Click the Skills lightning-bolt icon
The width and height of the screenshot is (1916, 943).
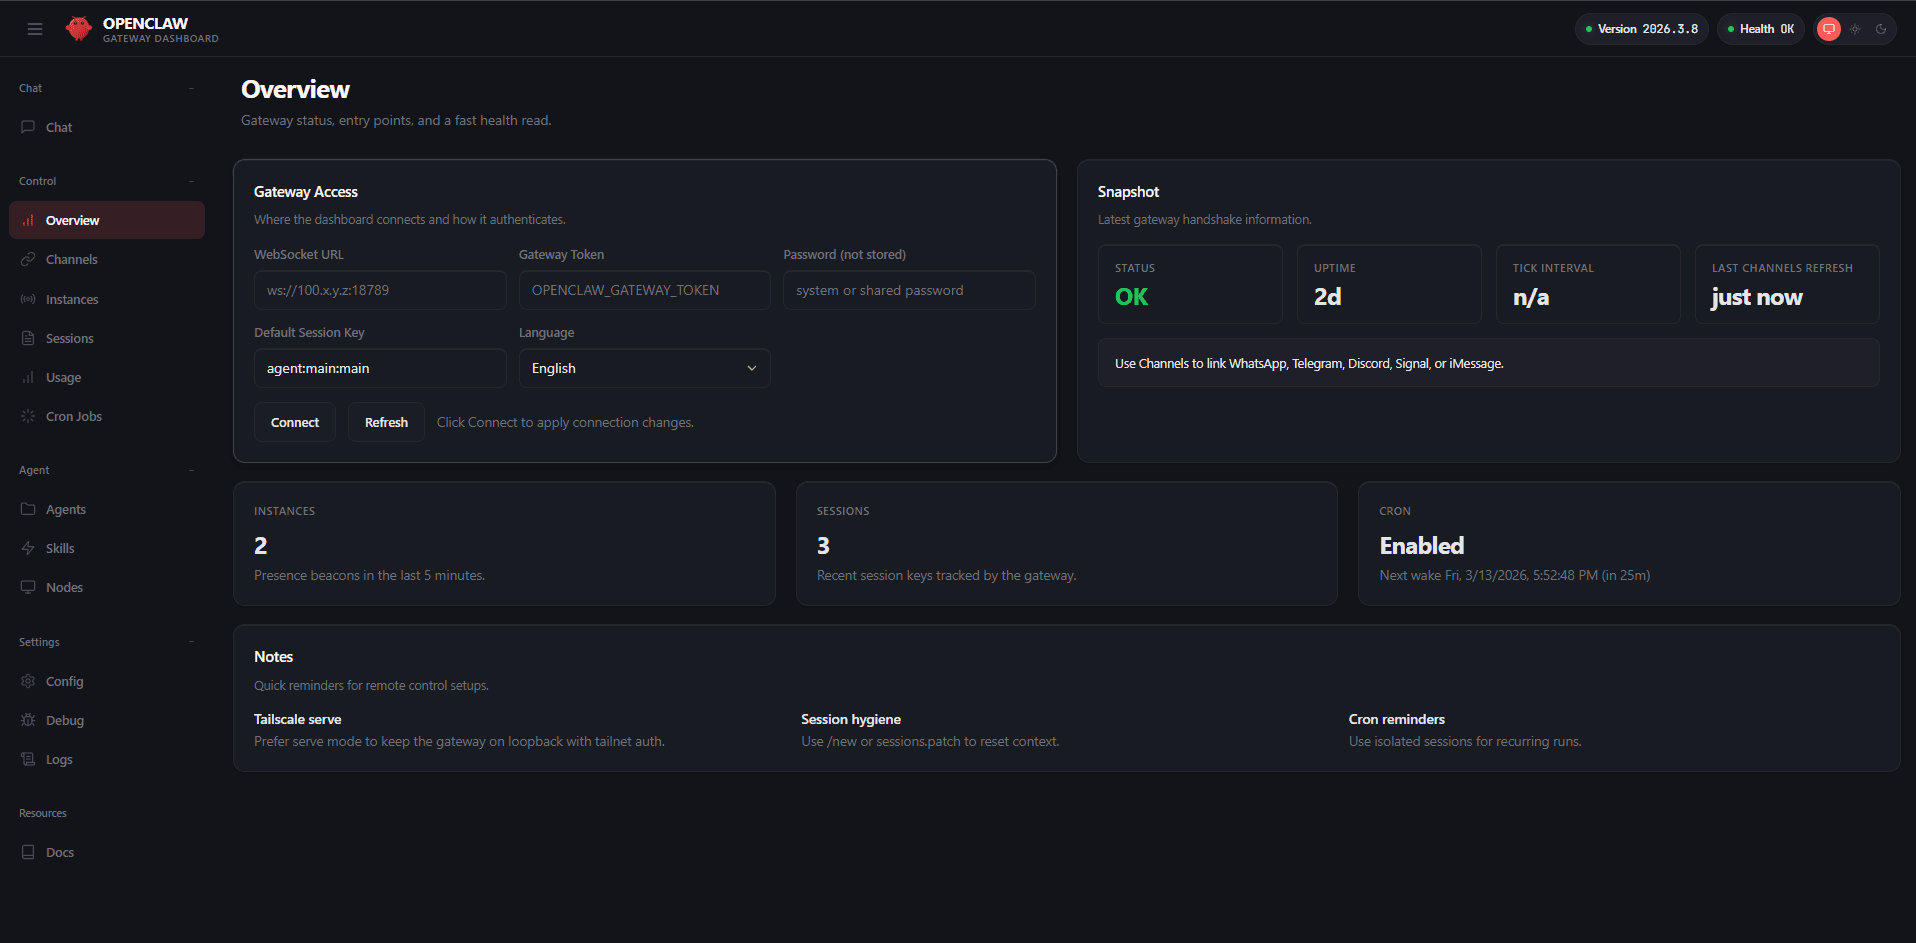tap(28, 548)
